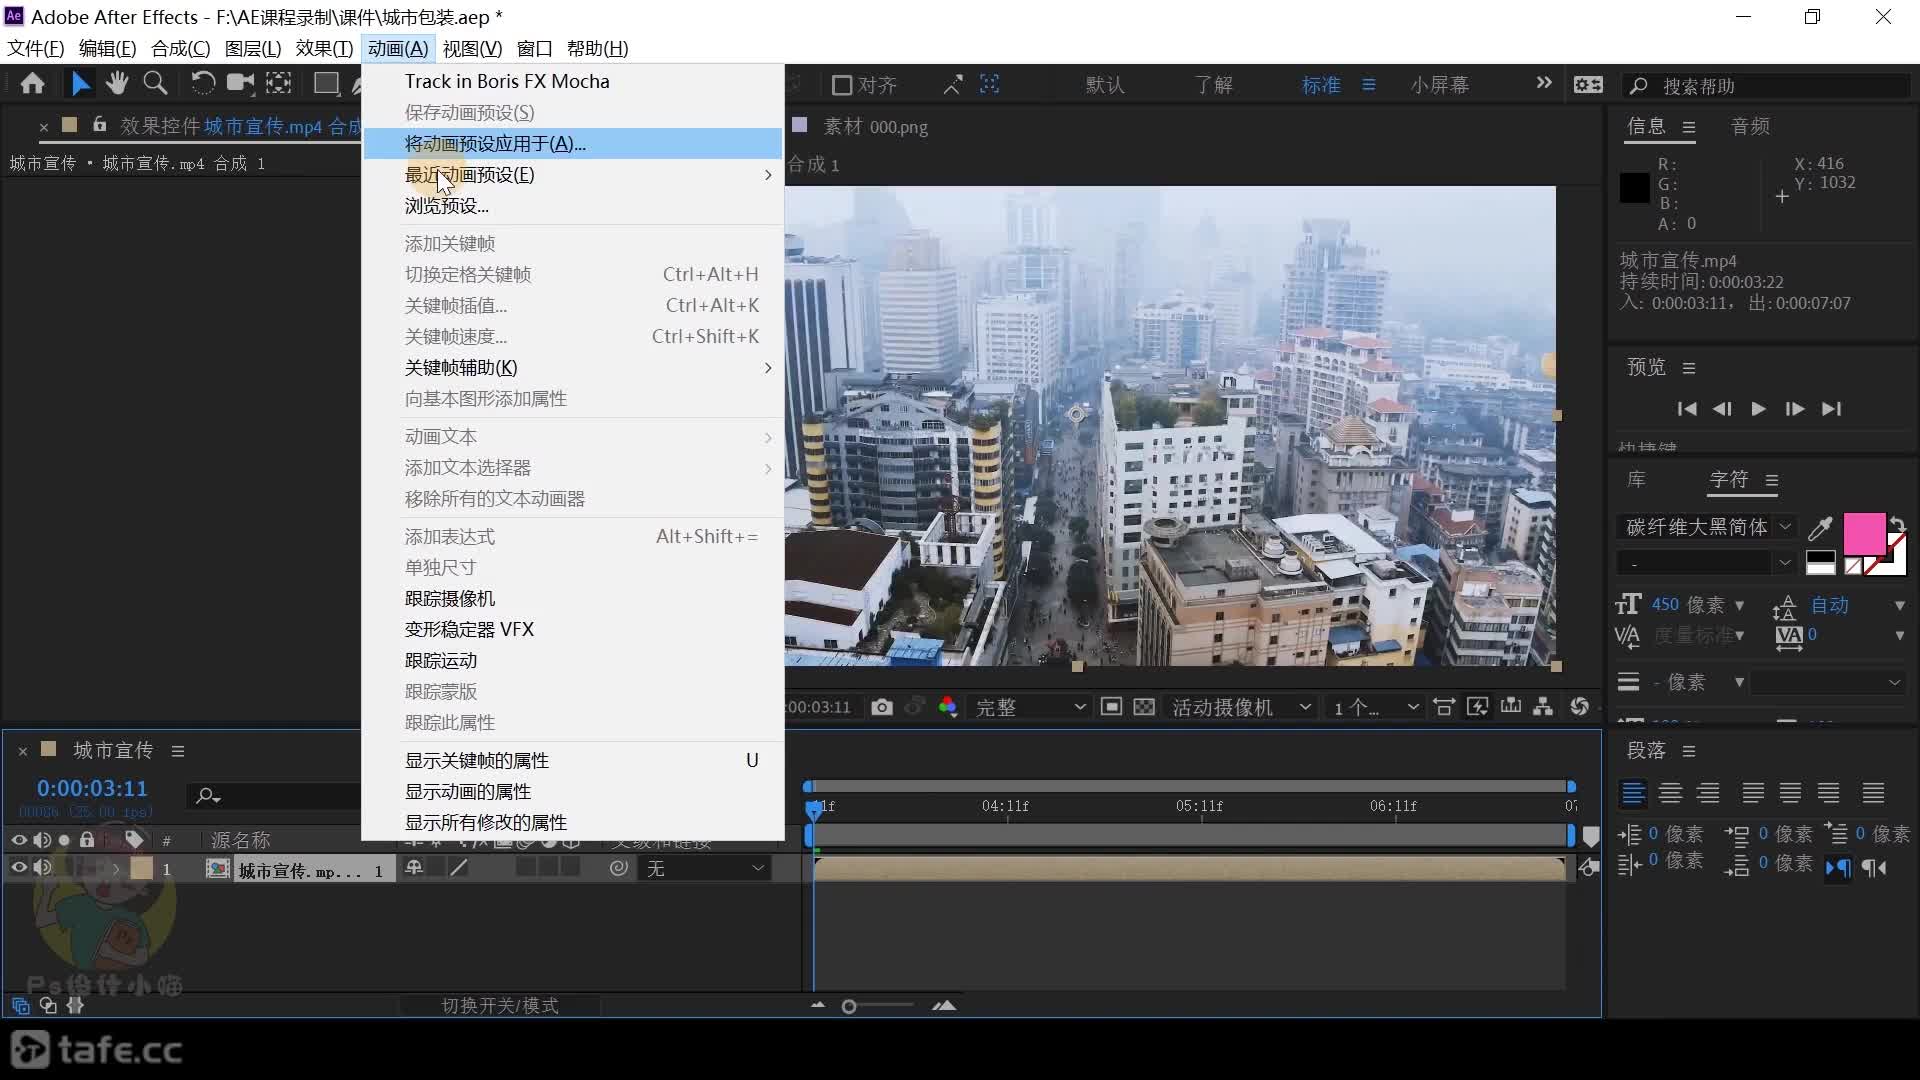
Task: Open the workspace overflow chevrons
Action: [1544, 83]
